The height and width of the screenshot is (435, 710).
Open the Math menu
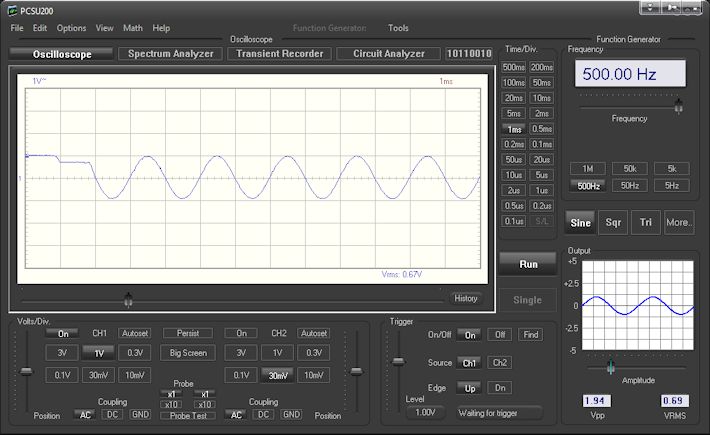pos(133,28)
